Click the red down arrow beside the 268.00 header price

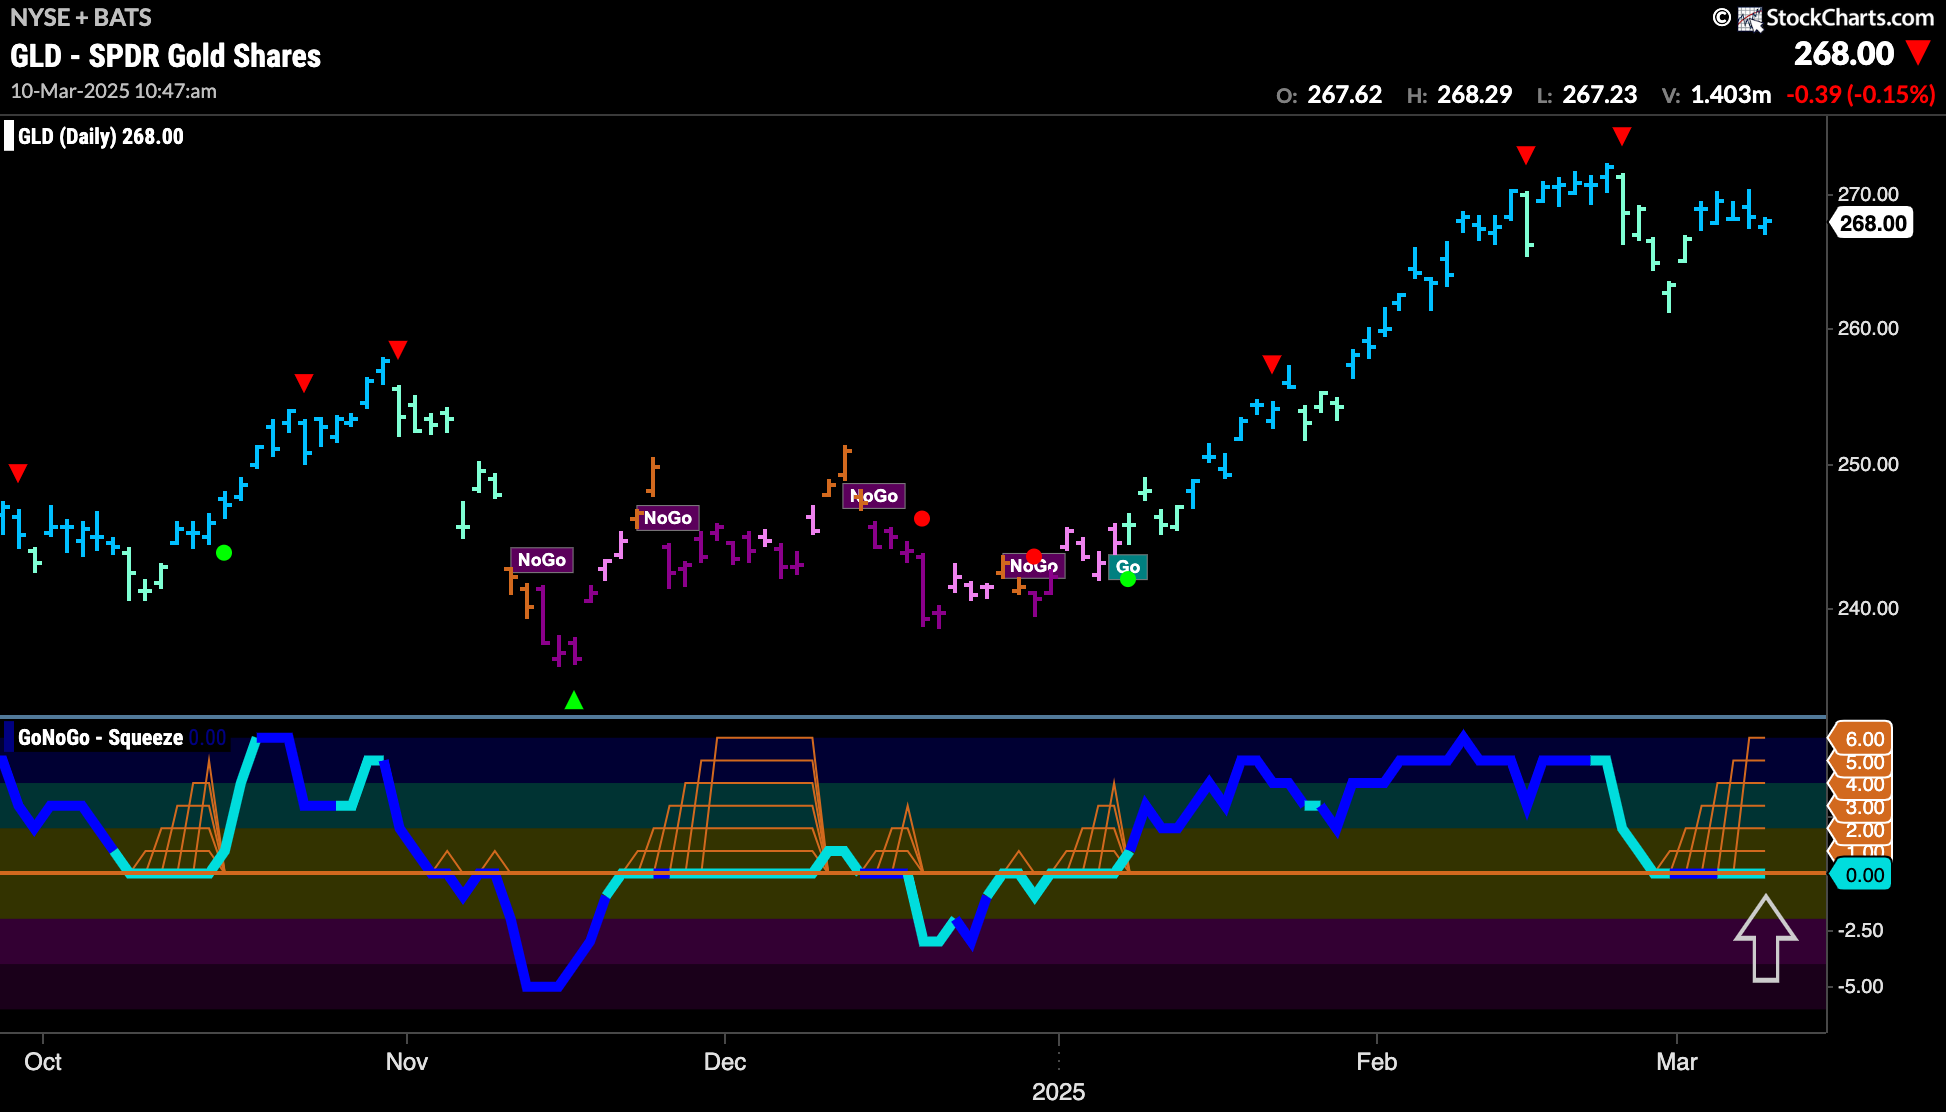point(1918,52)
